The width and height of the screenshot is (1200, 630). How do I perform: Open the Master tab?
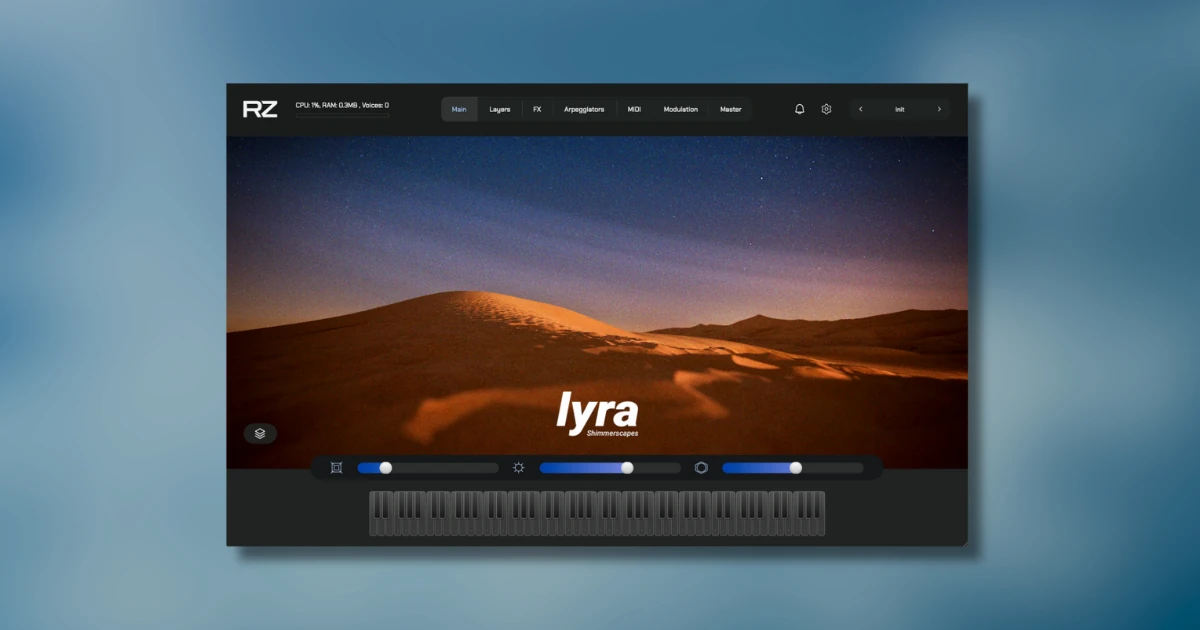tap(731, 109)
